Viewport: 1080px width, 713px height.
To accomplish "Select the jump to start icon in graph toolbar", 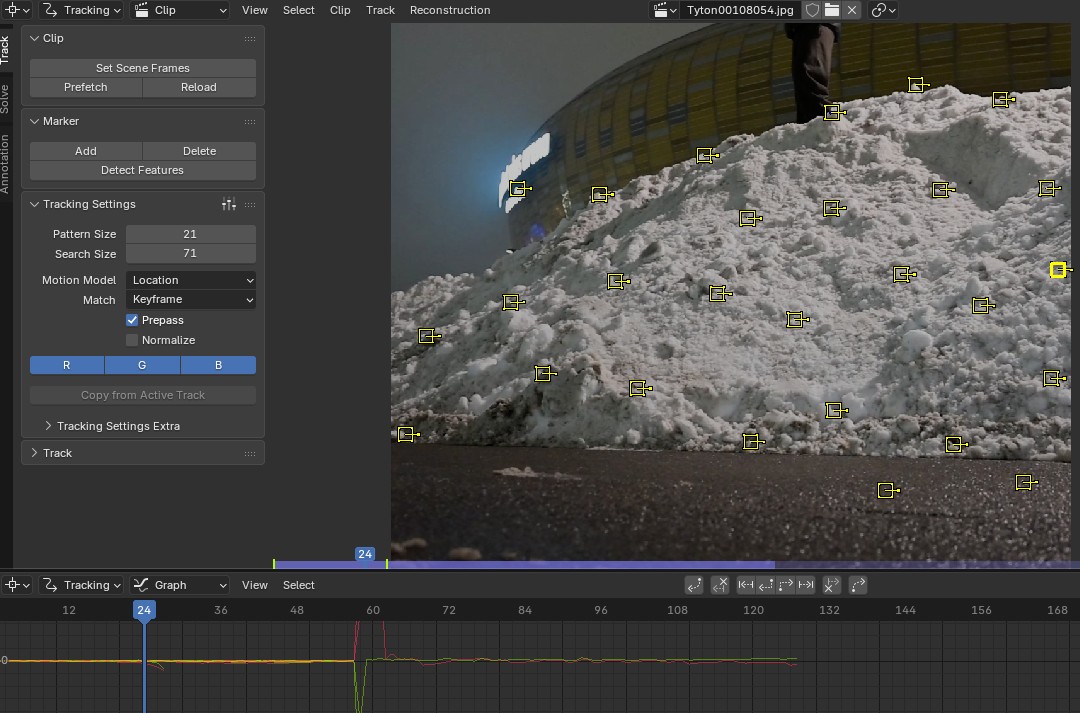I will point(745,585).
